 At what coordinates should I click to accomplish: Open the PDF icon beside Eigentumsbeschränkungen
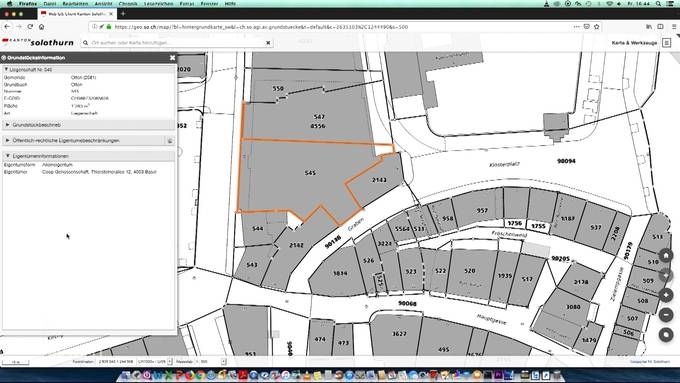click(x=170, y=141)
